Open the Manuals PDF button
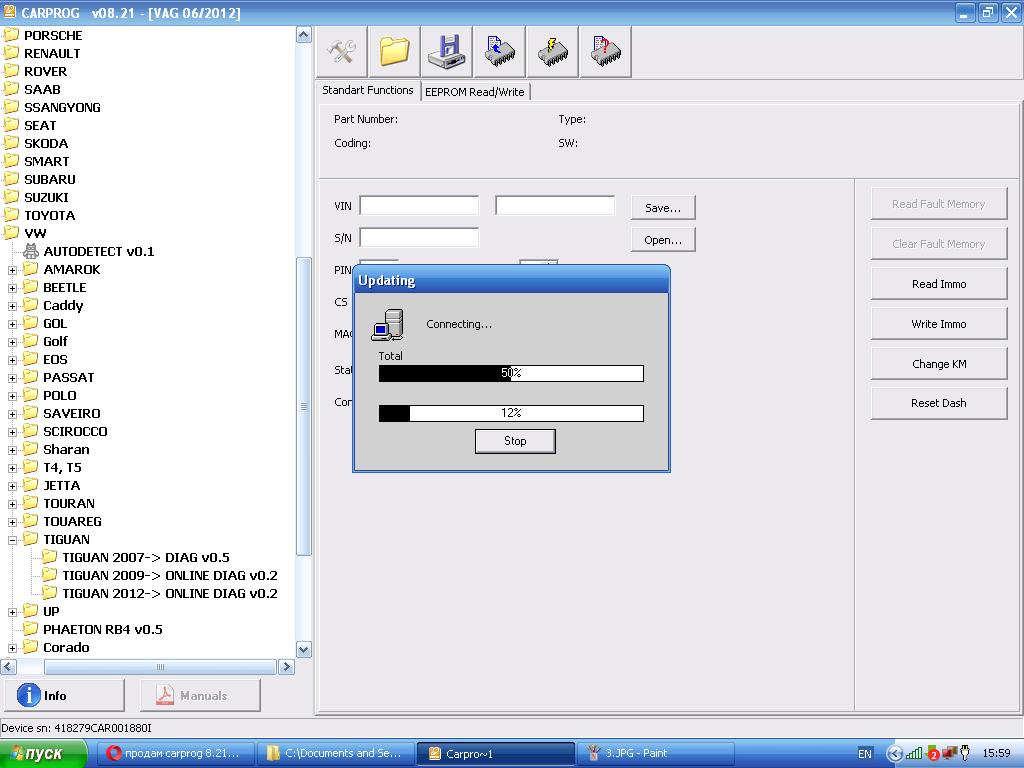The width and height of the screenshot is (1024, 768). pyautogui.click(x=200, y=695)
